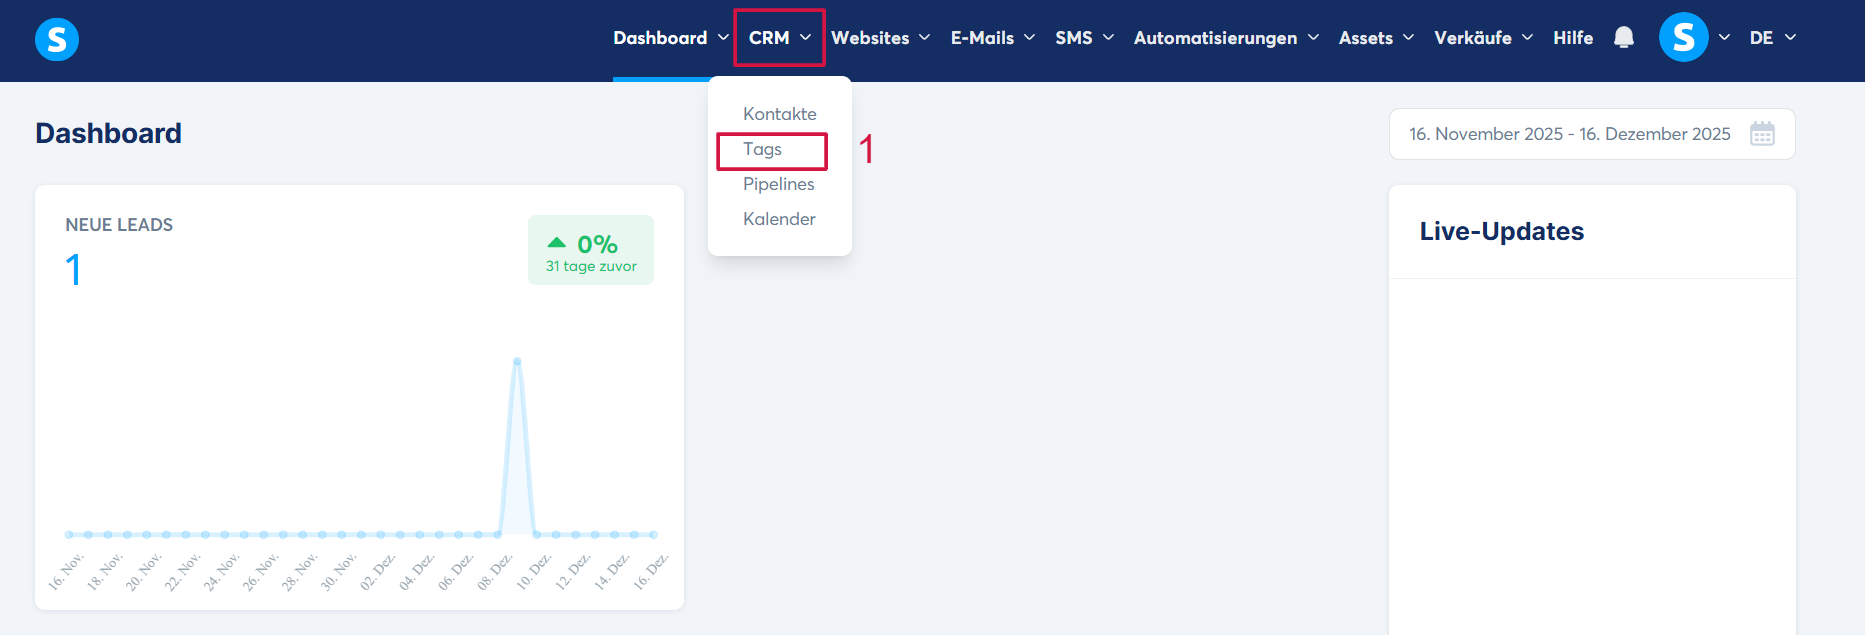Open the CRM nav item
The image size is (1865, 635).
pos(769,38)
